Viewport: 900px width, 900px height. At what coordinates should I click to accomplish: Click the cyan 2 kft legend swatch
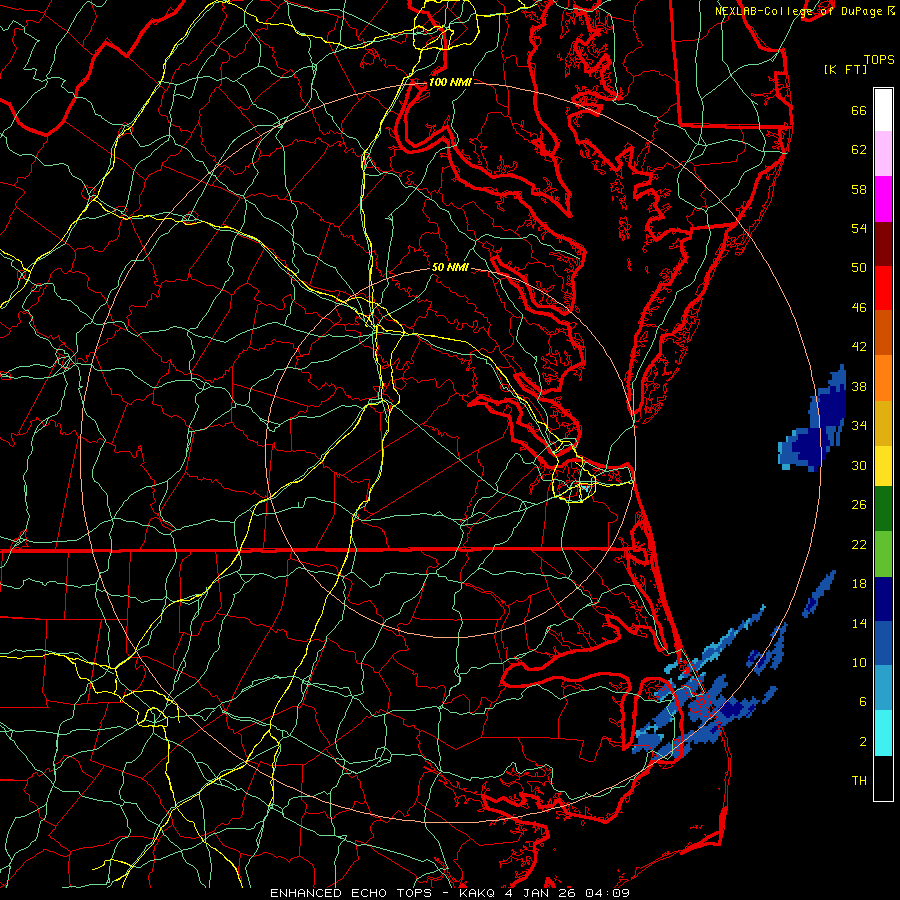click(x=883, y=733)
